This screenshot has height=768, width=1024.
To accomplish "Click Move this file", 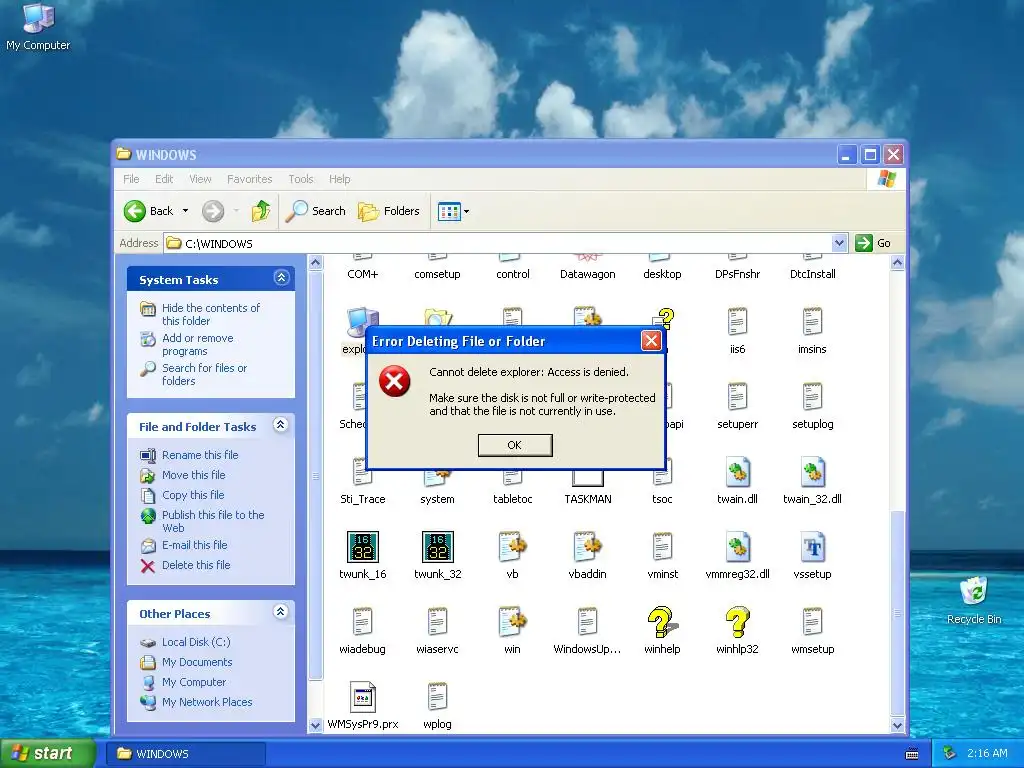I will 193,475.
